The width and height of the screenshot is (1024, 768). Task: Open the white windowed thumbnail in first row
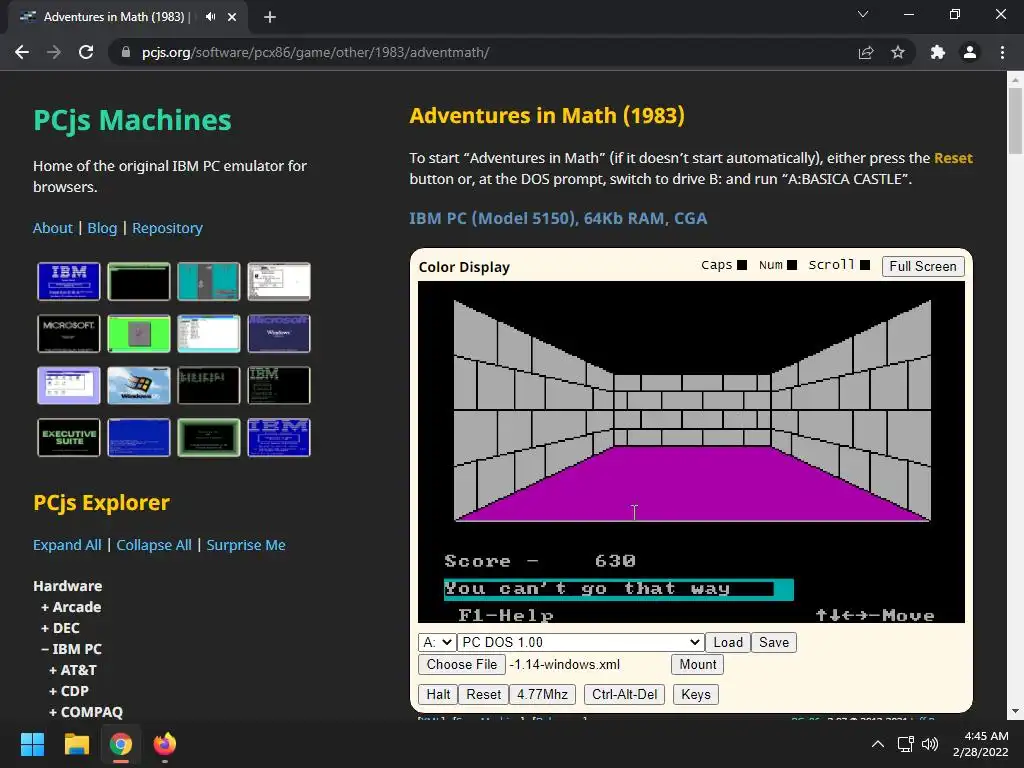279,281
